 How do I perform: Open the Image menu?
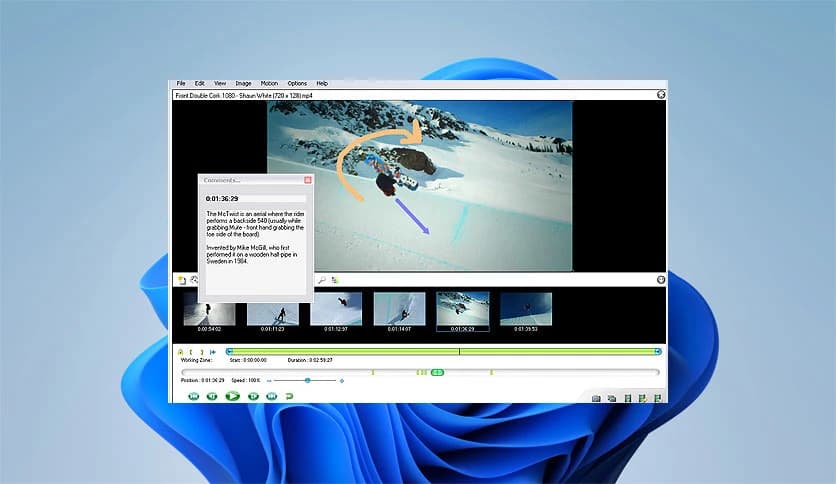[x=243, y=84]
